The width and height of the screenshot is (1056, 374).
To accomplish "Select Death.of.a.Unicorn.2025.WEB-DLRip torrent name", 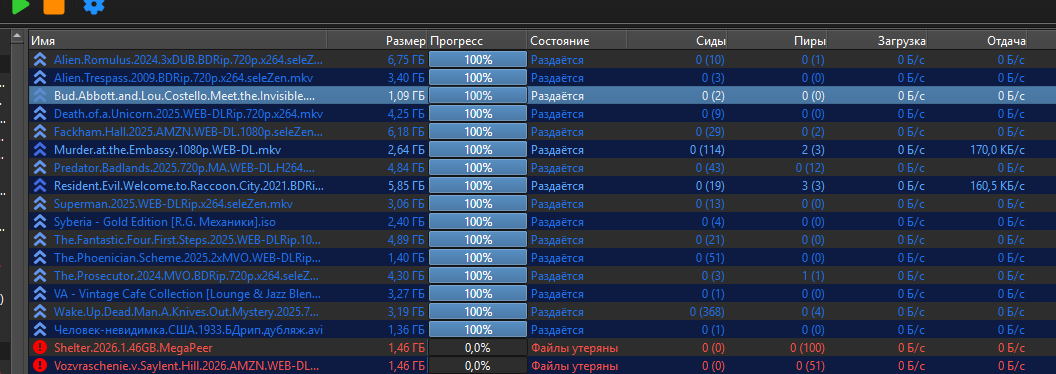I will point(189,113).
